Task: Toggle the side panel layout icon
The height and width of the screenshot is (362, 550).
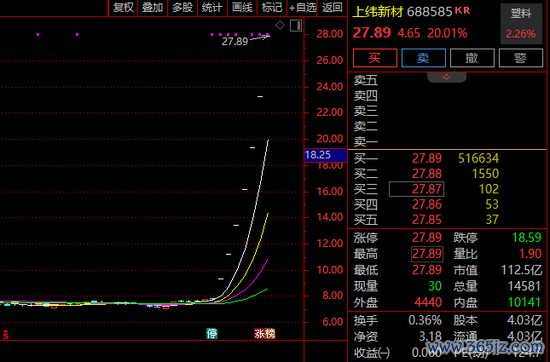Action: (x=296, y=25)
